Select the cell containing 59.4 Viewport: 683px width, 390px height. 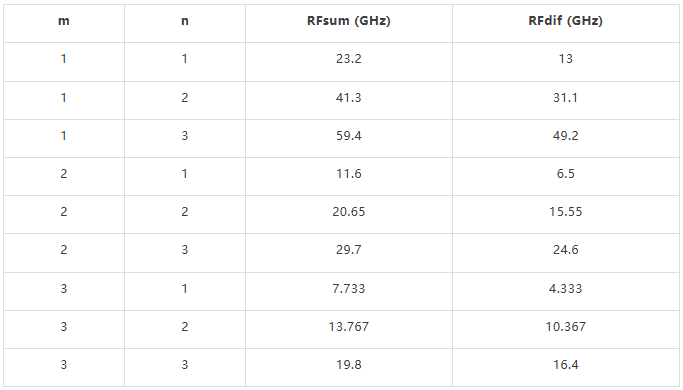(x=348, y=136)
